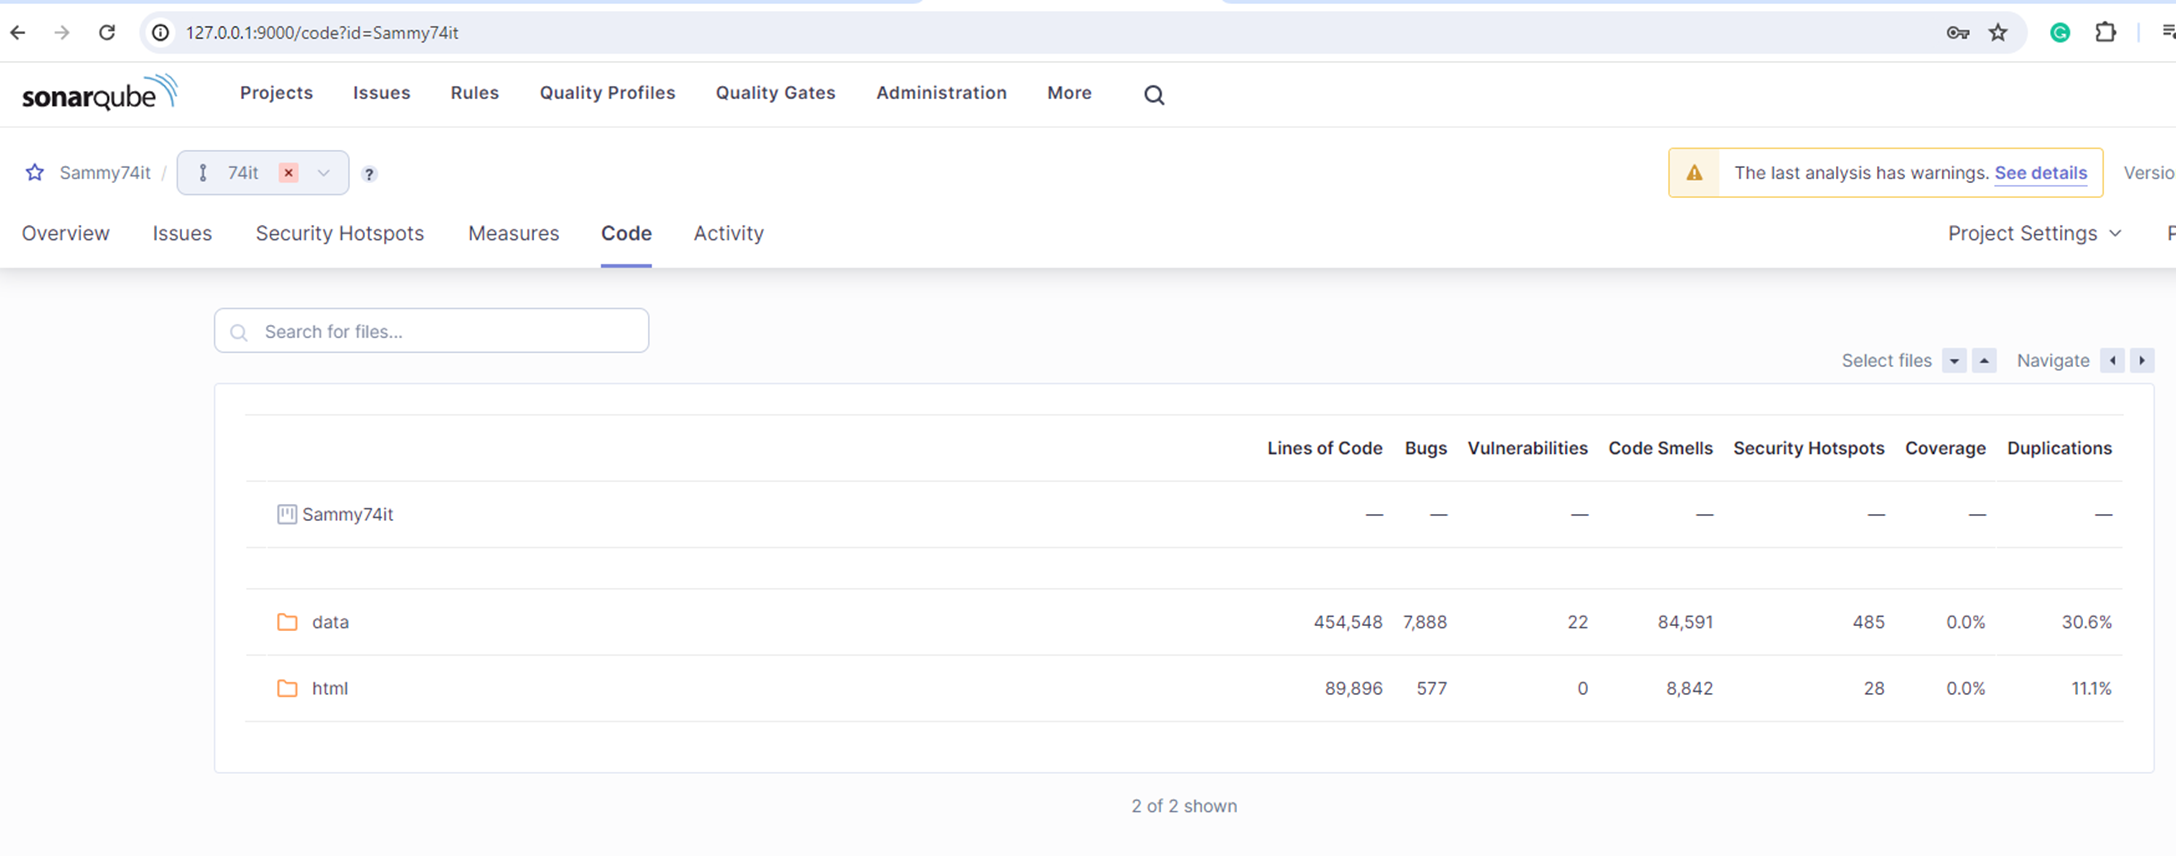This screenshot has width=2176, height=856.
Task: Open the data folder
Action: (x=330, y=622)
